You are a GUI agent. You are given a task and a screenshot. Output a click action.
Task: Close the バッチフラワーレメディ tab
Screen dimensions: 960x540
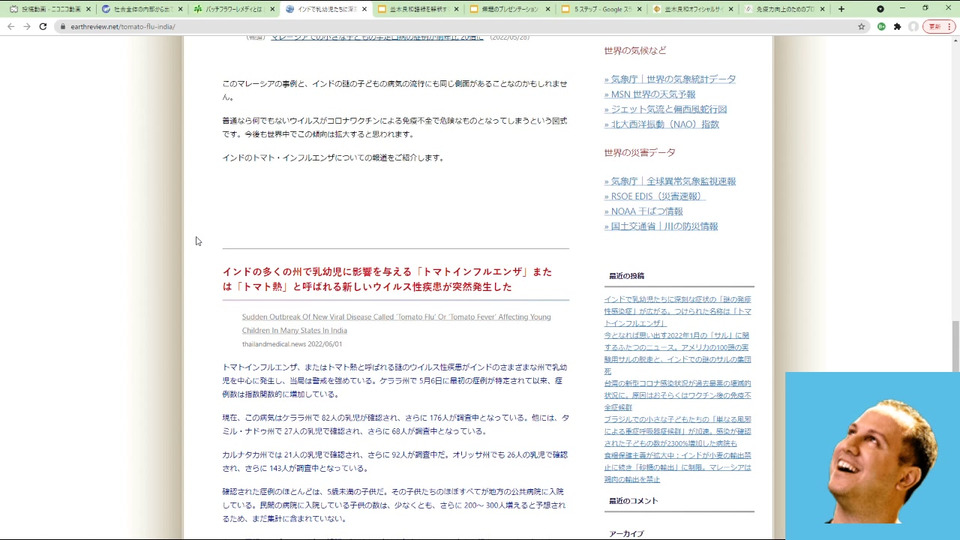coord(272,9)
